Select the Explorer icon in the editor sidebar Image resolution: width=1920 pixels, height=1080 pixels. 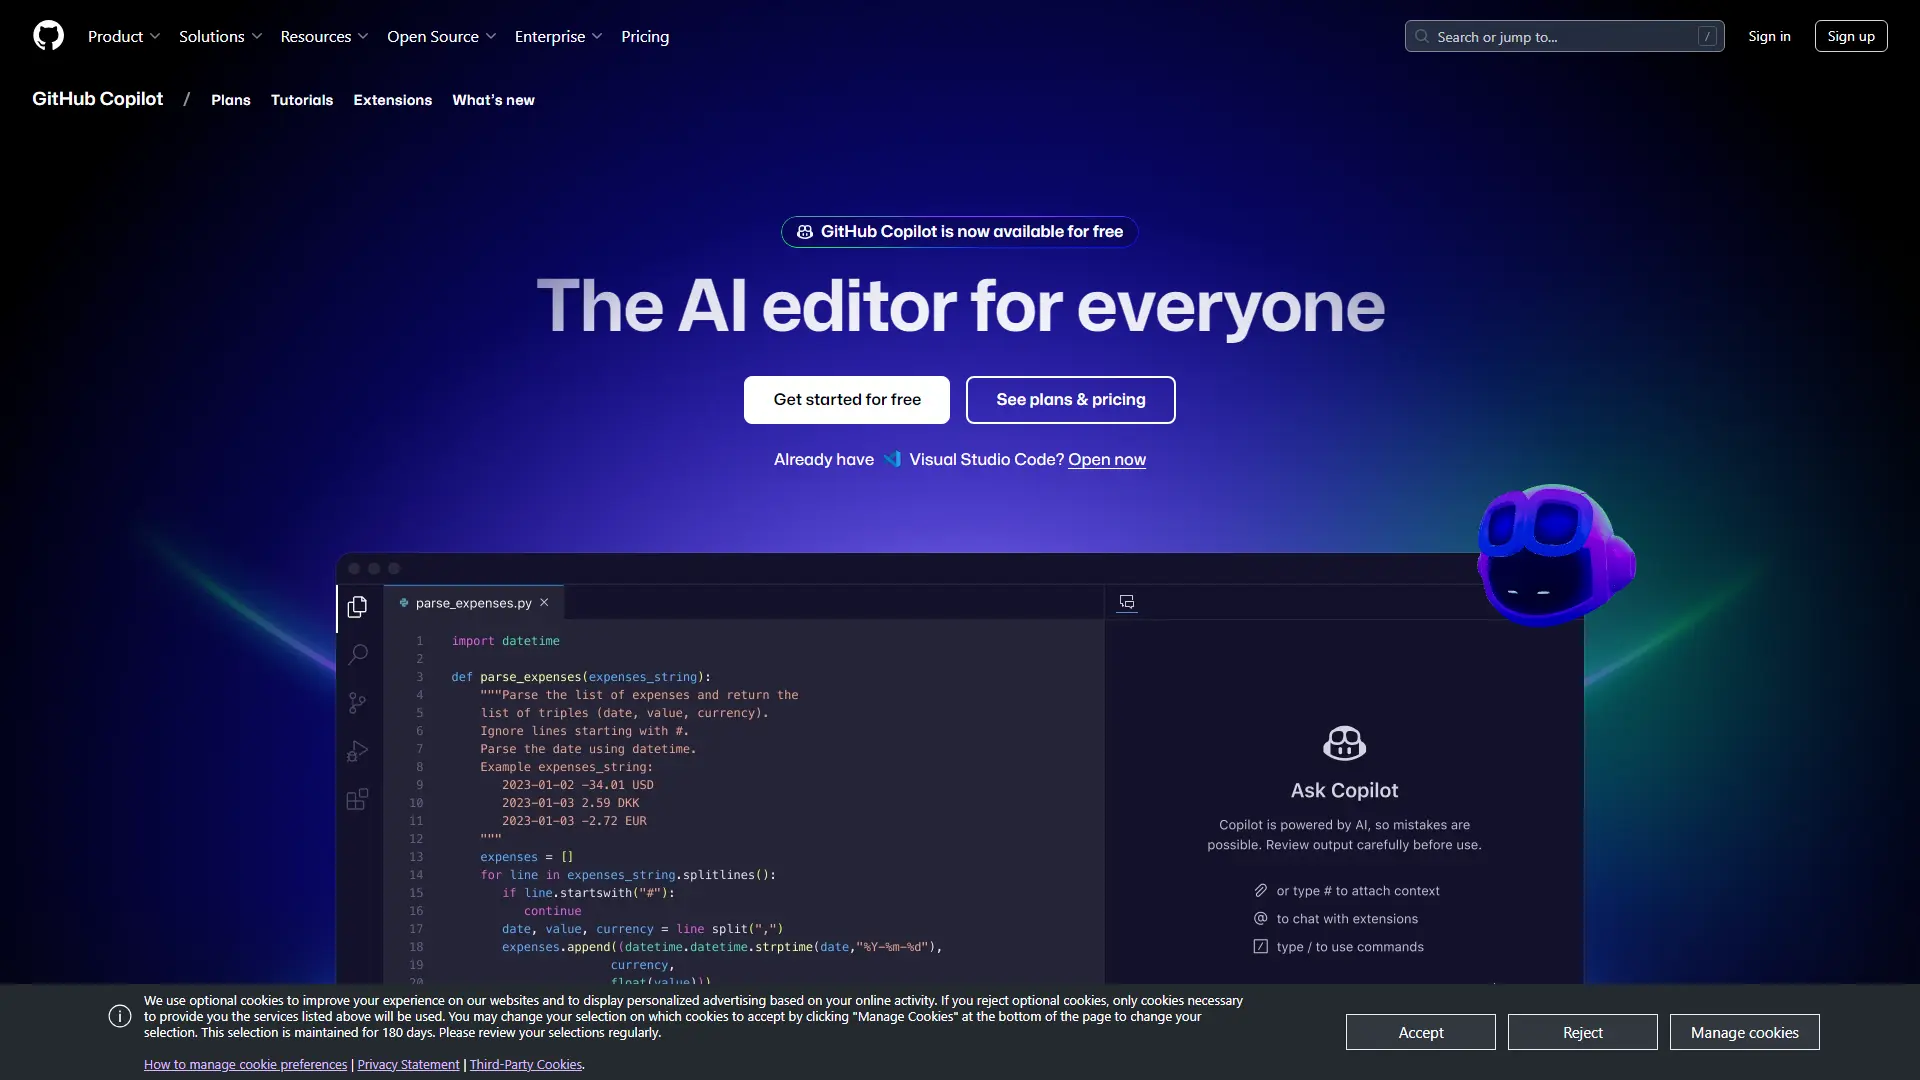[x=357, y=606]
